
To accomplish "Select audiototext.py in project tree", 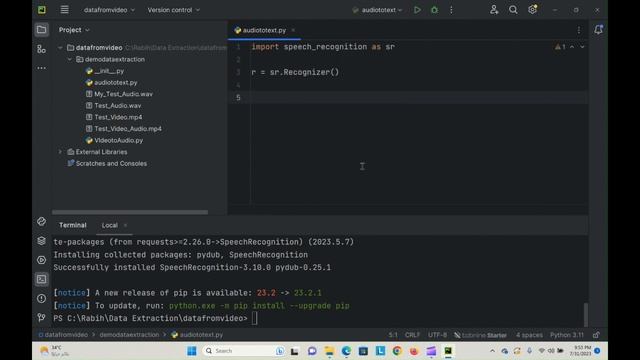I will [111, 82].
